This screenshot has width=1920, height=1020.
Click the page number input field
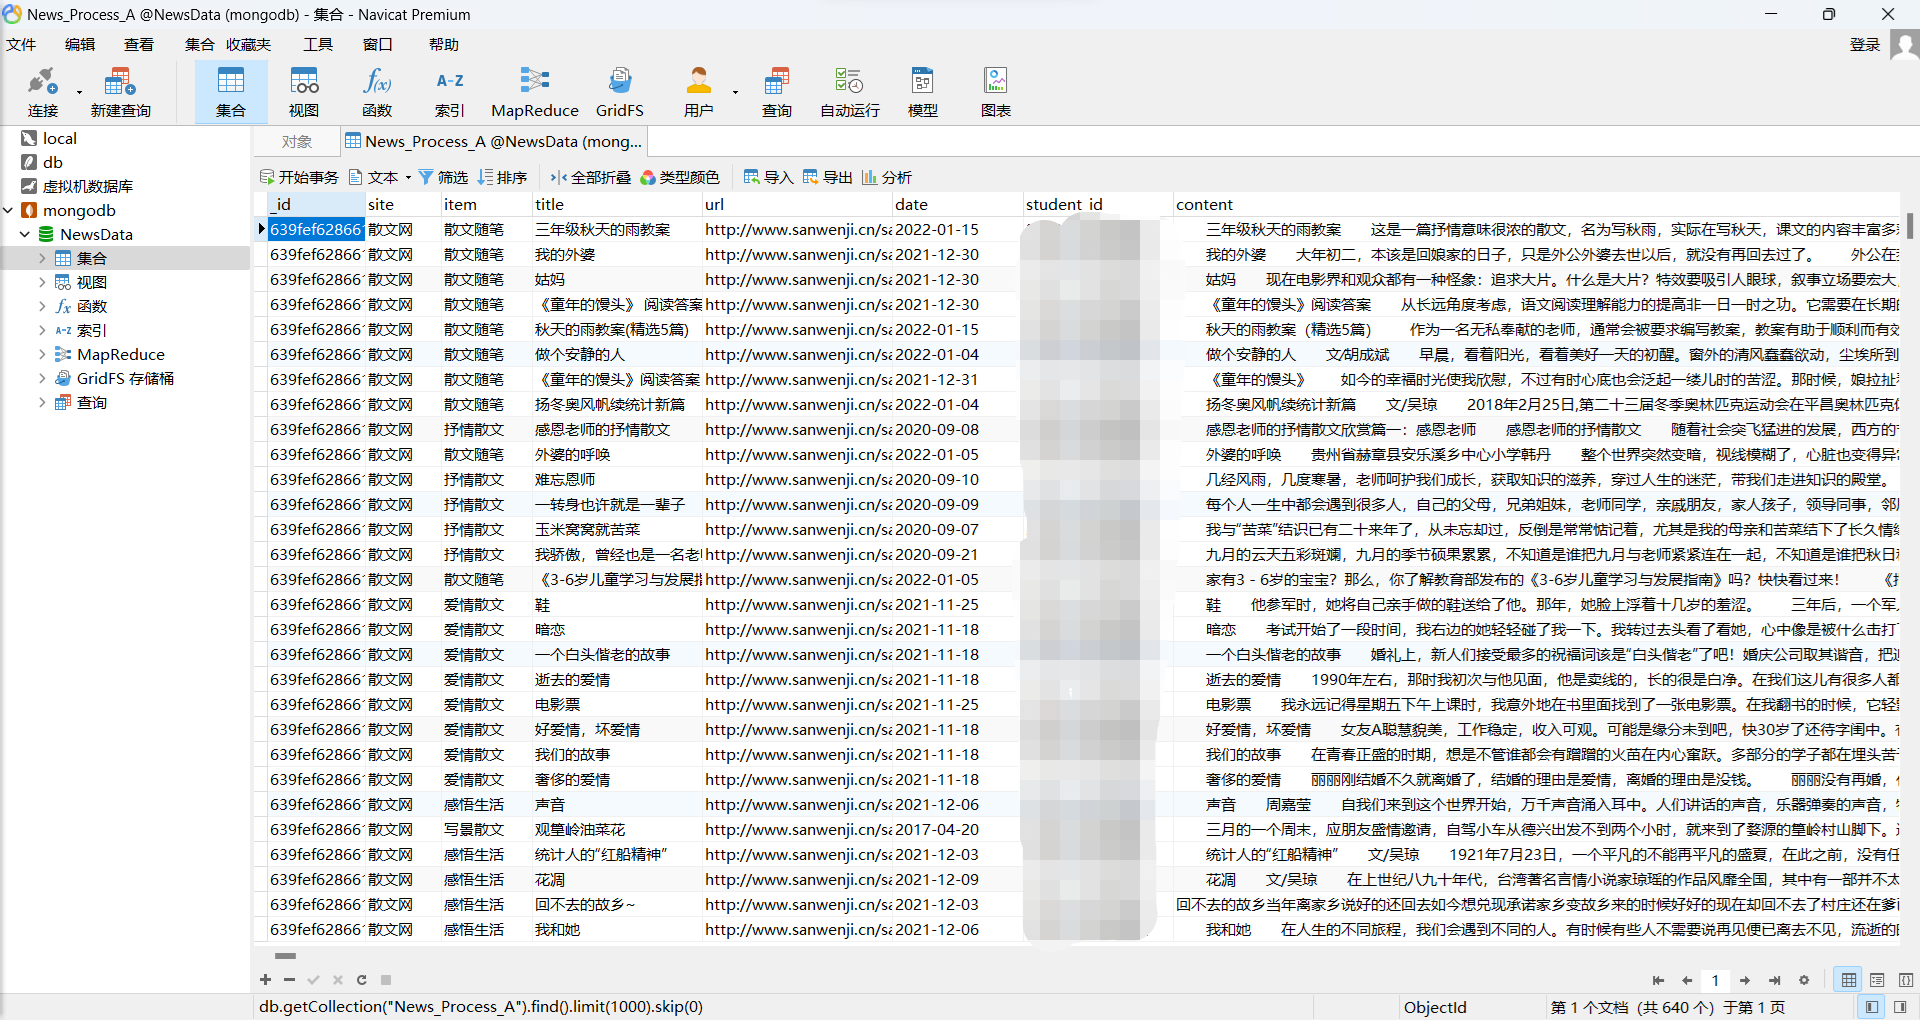(1716, 981)
